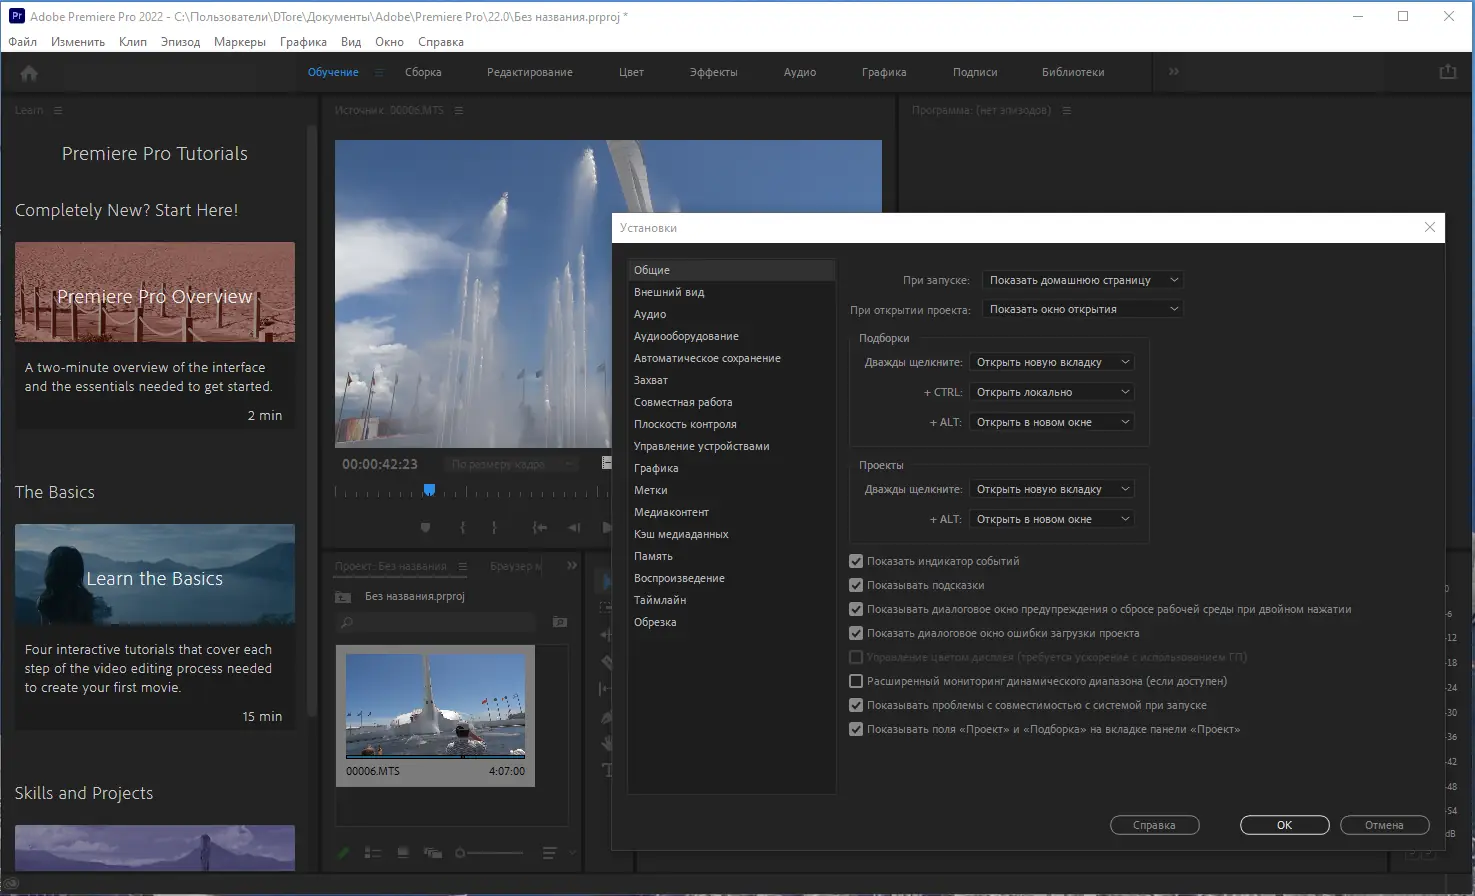The image size is (1475, 896).
Task: Click the Справка button in the dialog
Action: point(1154,825)
